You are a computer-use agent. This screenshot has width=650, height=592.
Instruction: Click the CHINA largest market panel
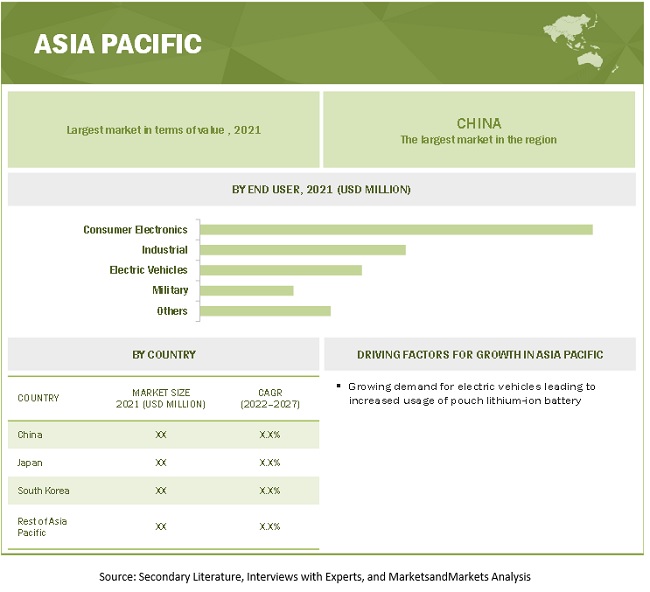(x=478, y=130)
